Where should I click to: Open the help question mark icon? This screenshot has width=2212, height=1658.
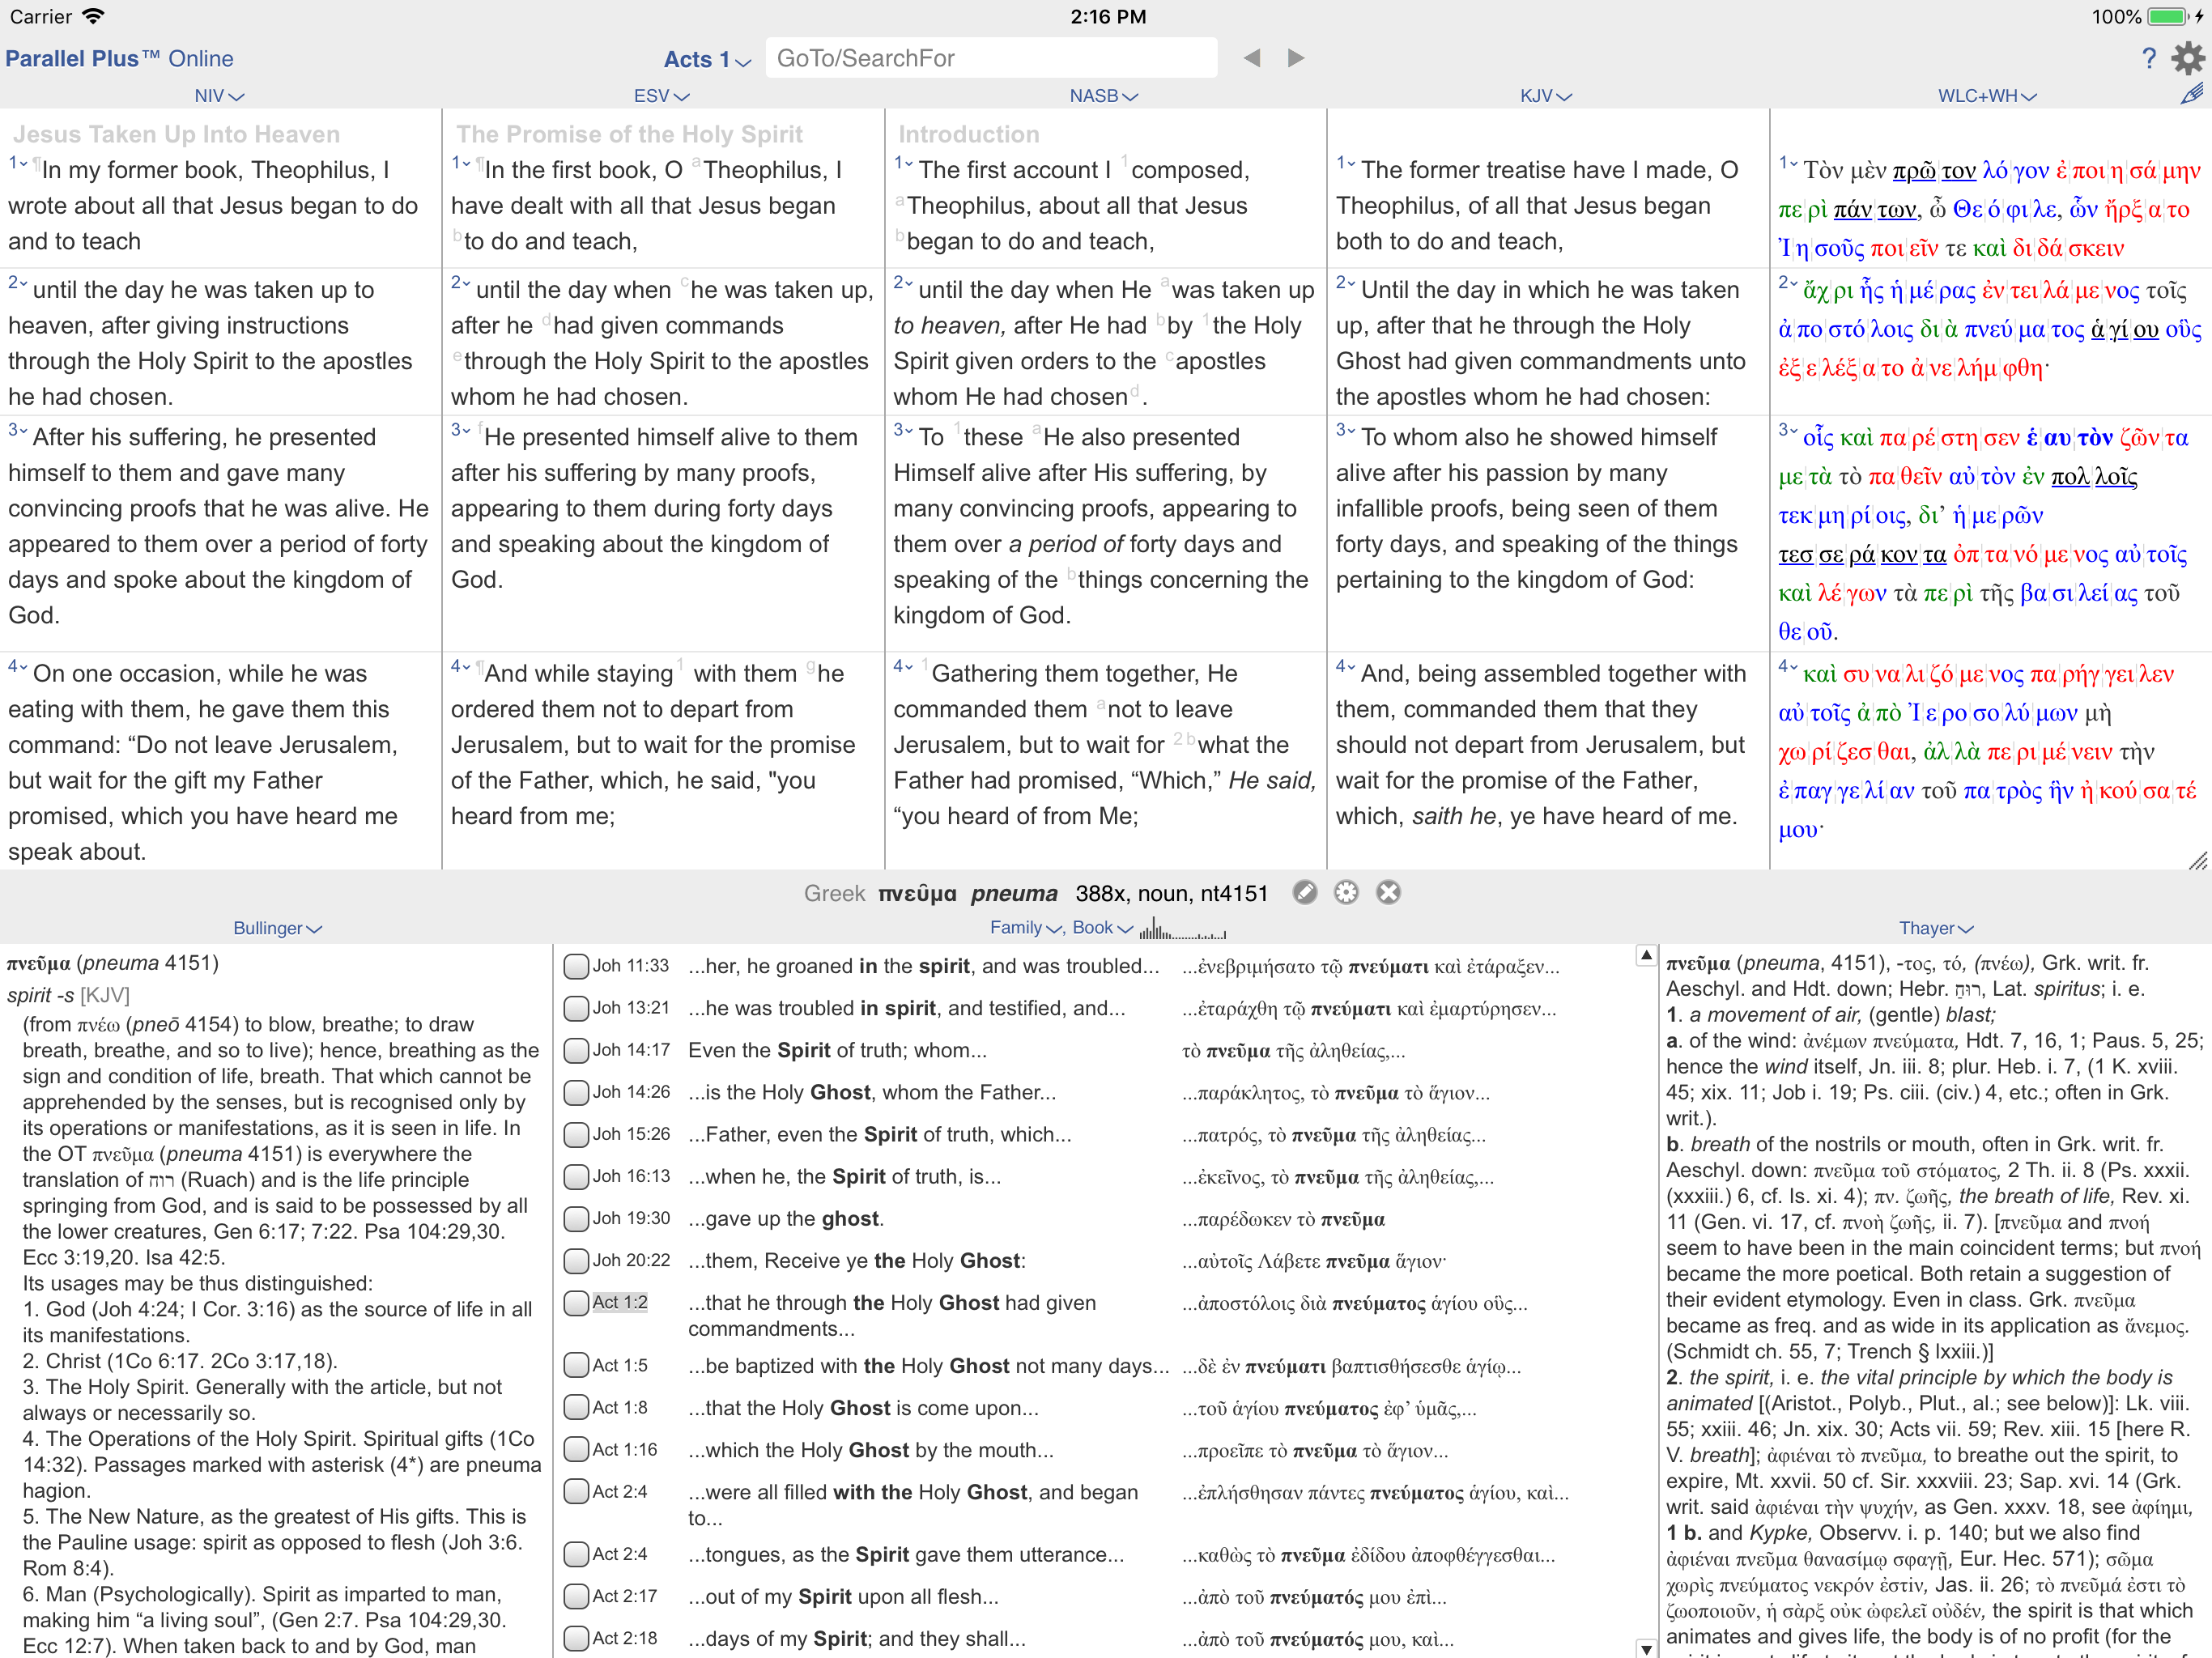tap(2148, 58)
